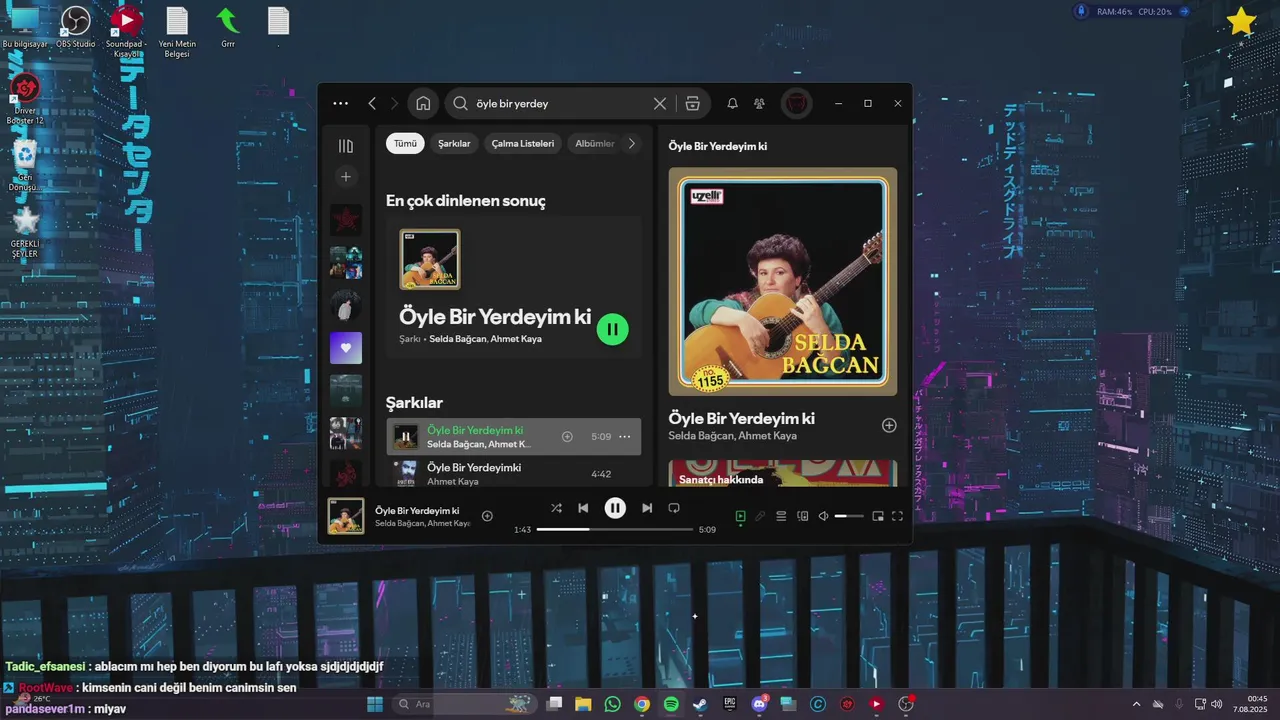
Task: Open the Recycle Bin desktop icon
Action: [x=25, y=165]
